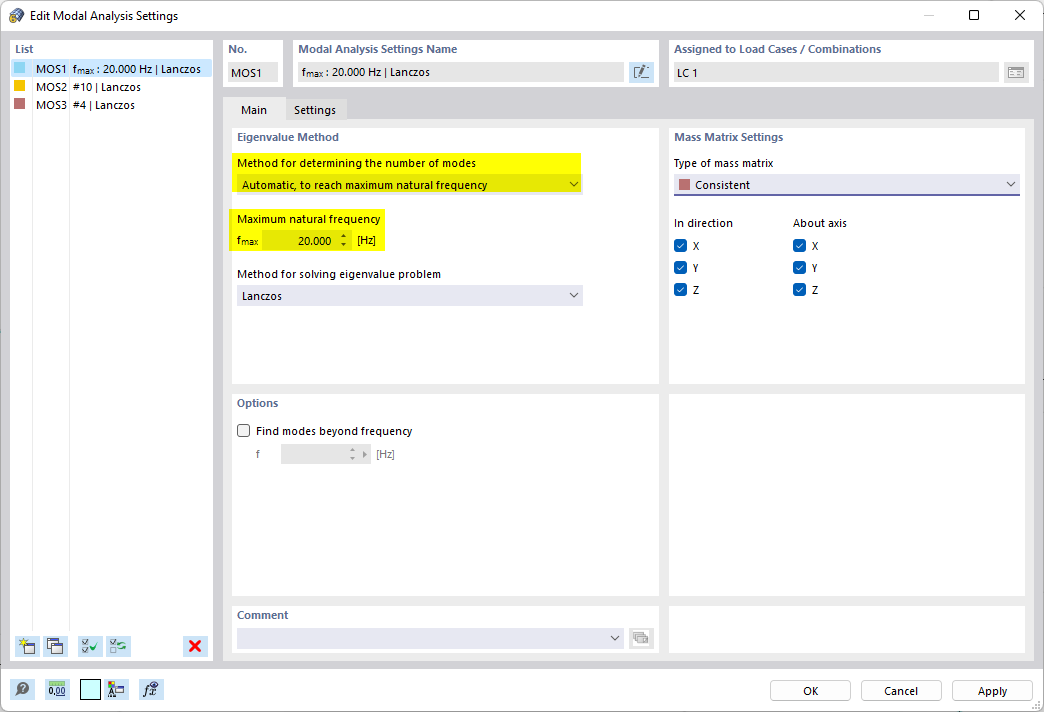This screenshot has width=1044, height=712.
Task: Open the Lanczos eigenvalue solver dropdown
Action: coord(409,296)
